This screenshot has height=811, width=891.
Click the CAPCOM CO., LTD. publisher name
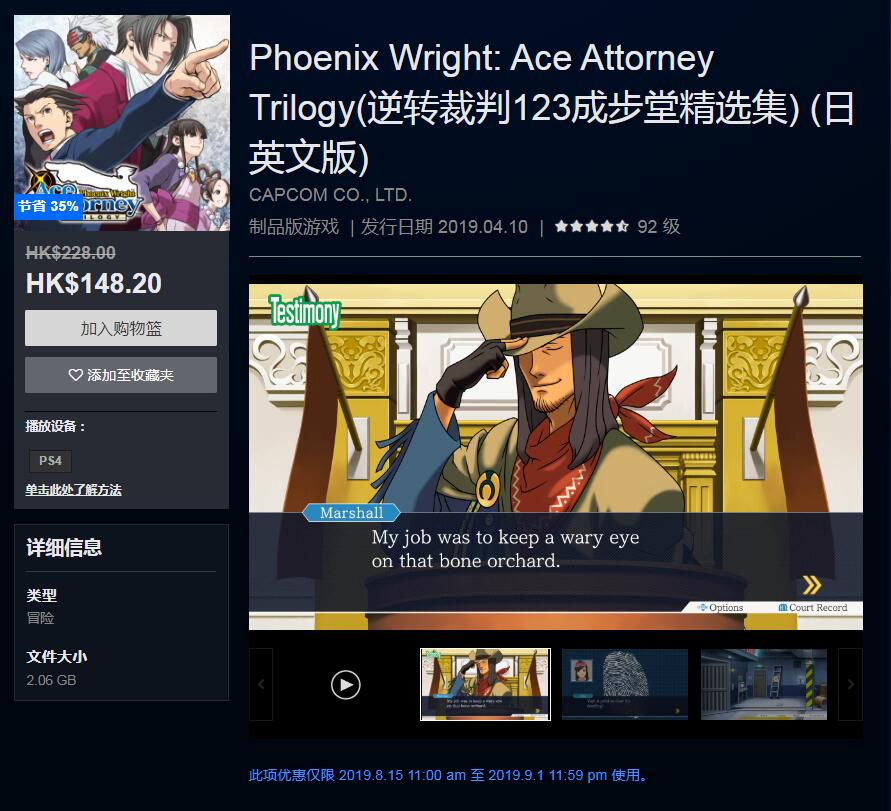coord(330,195)
